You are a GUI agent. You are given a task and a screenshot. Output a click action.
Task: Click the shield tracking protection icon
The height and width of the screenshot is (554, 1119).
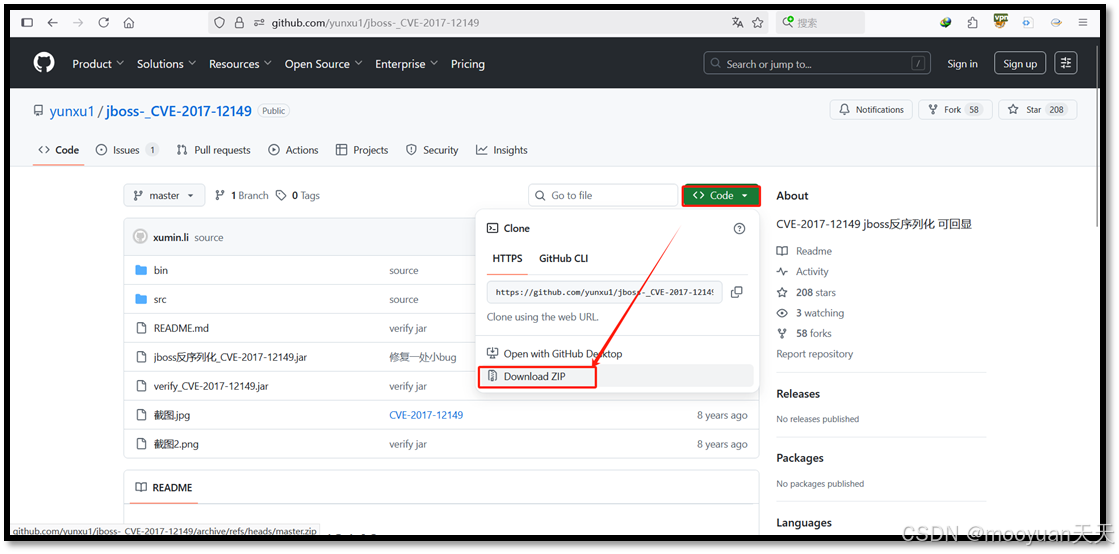click(x=219, y=23)
